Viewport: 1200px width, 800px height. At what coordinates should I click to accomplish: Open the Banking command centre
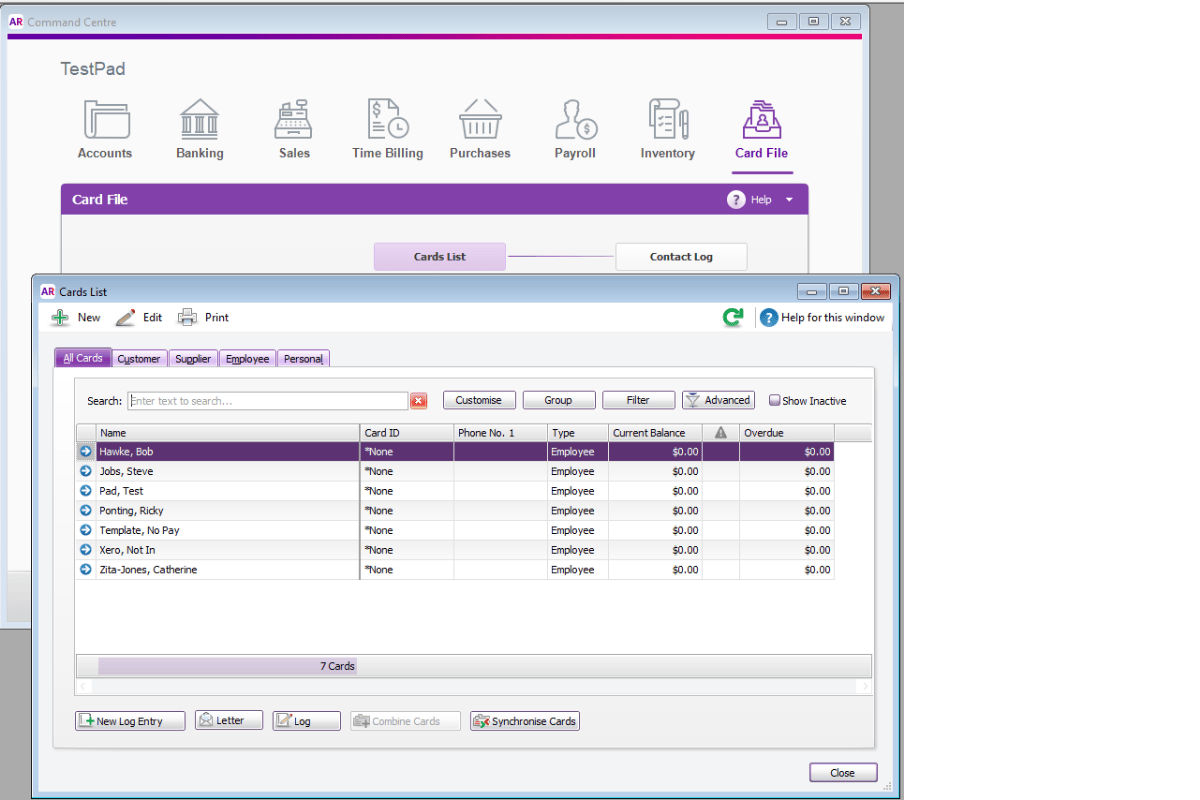coord(199,128)
